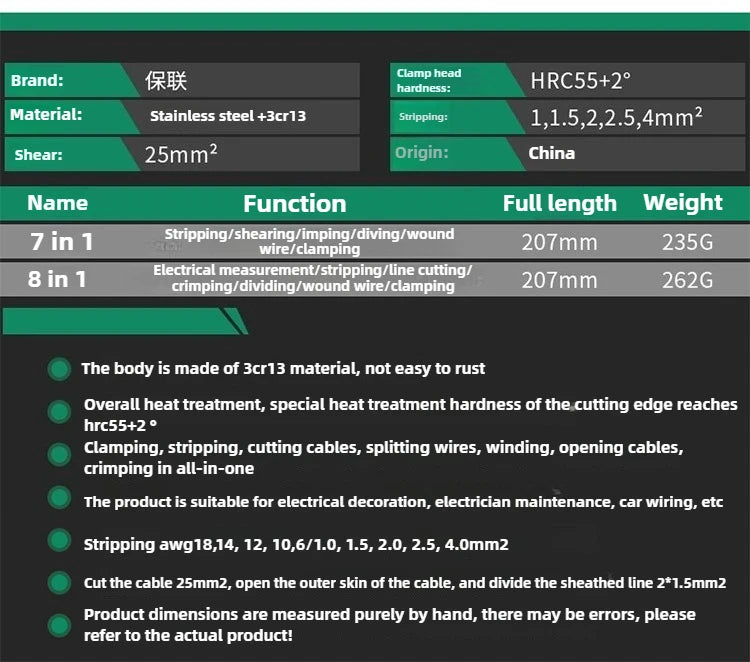Click the "Stainless steel +3cr13" material value
750x662 pixels.
coord(228,116)
